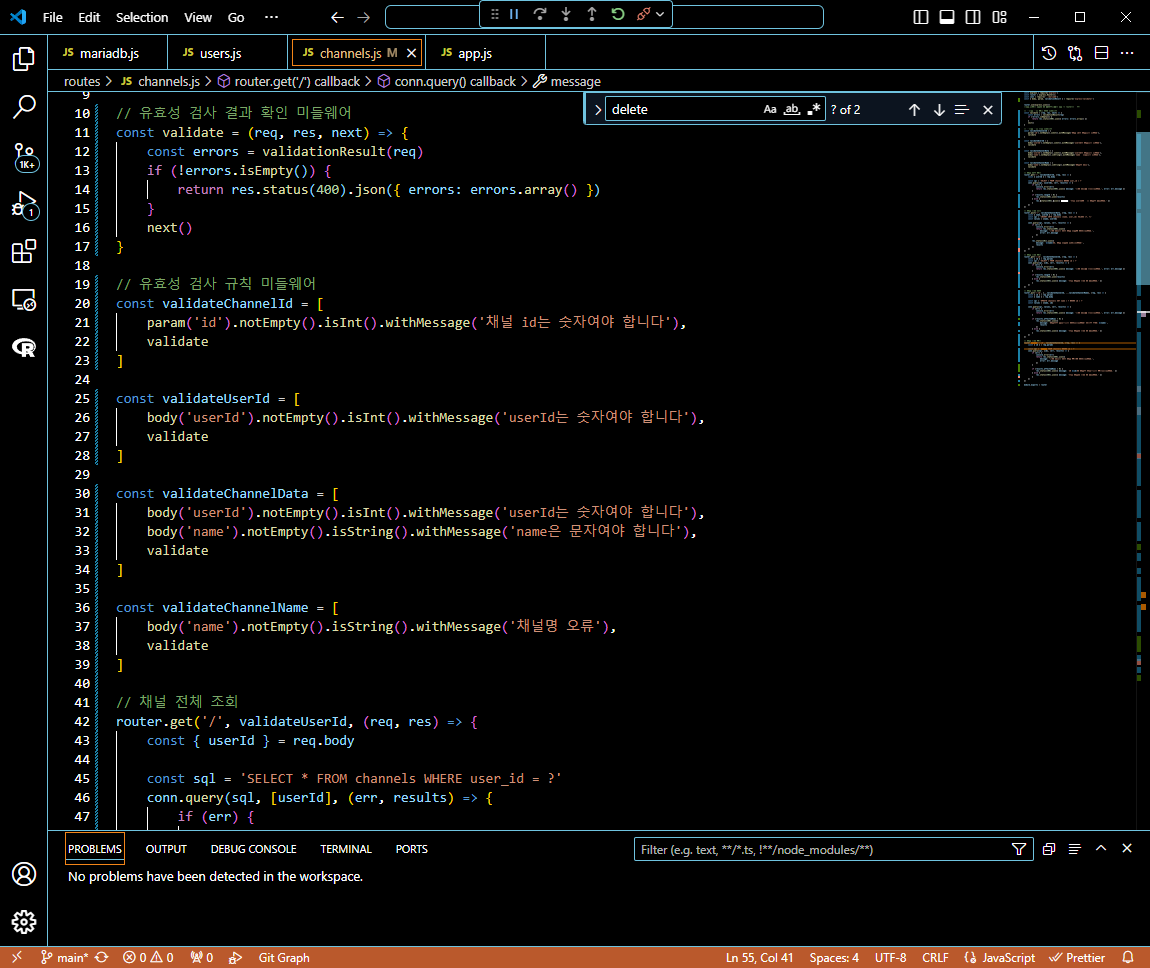Open problems filter options funnel
Viewport: 1150px width, 968px height.
1019,849
